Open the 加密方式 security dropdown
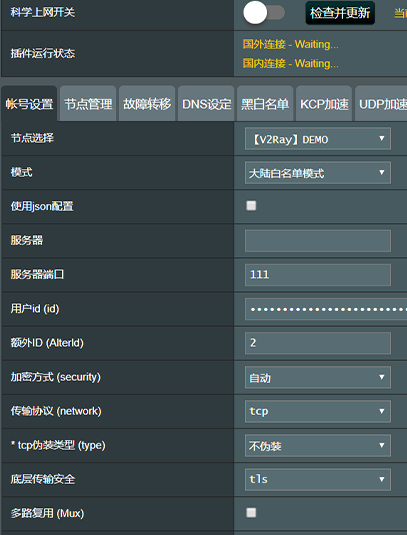The width and height of the screenshot is (407, 535). click(318, 377)
